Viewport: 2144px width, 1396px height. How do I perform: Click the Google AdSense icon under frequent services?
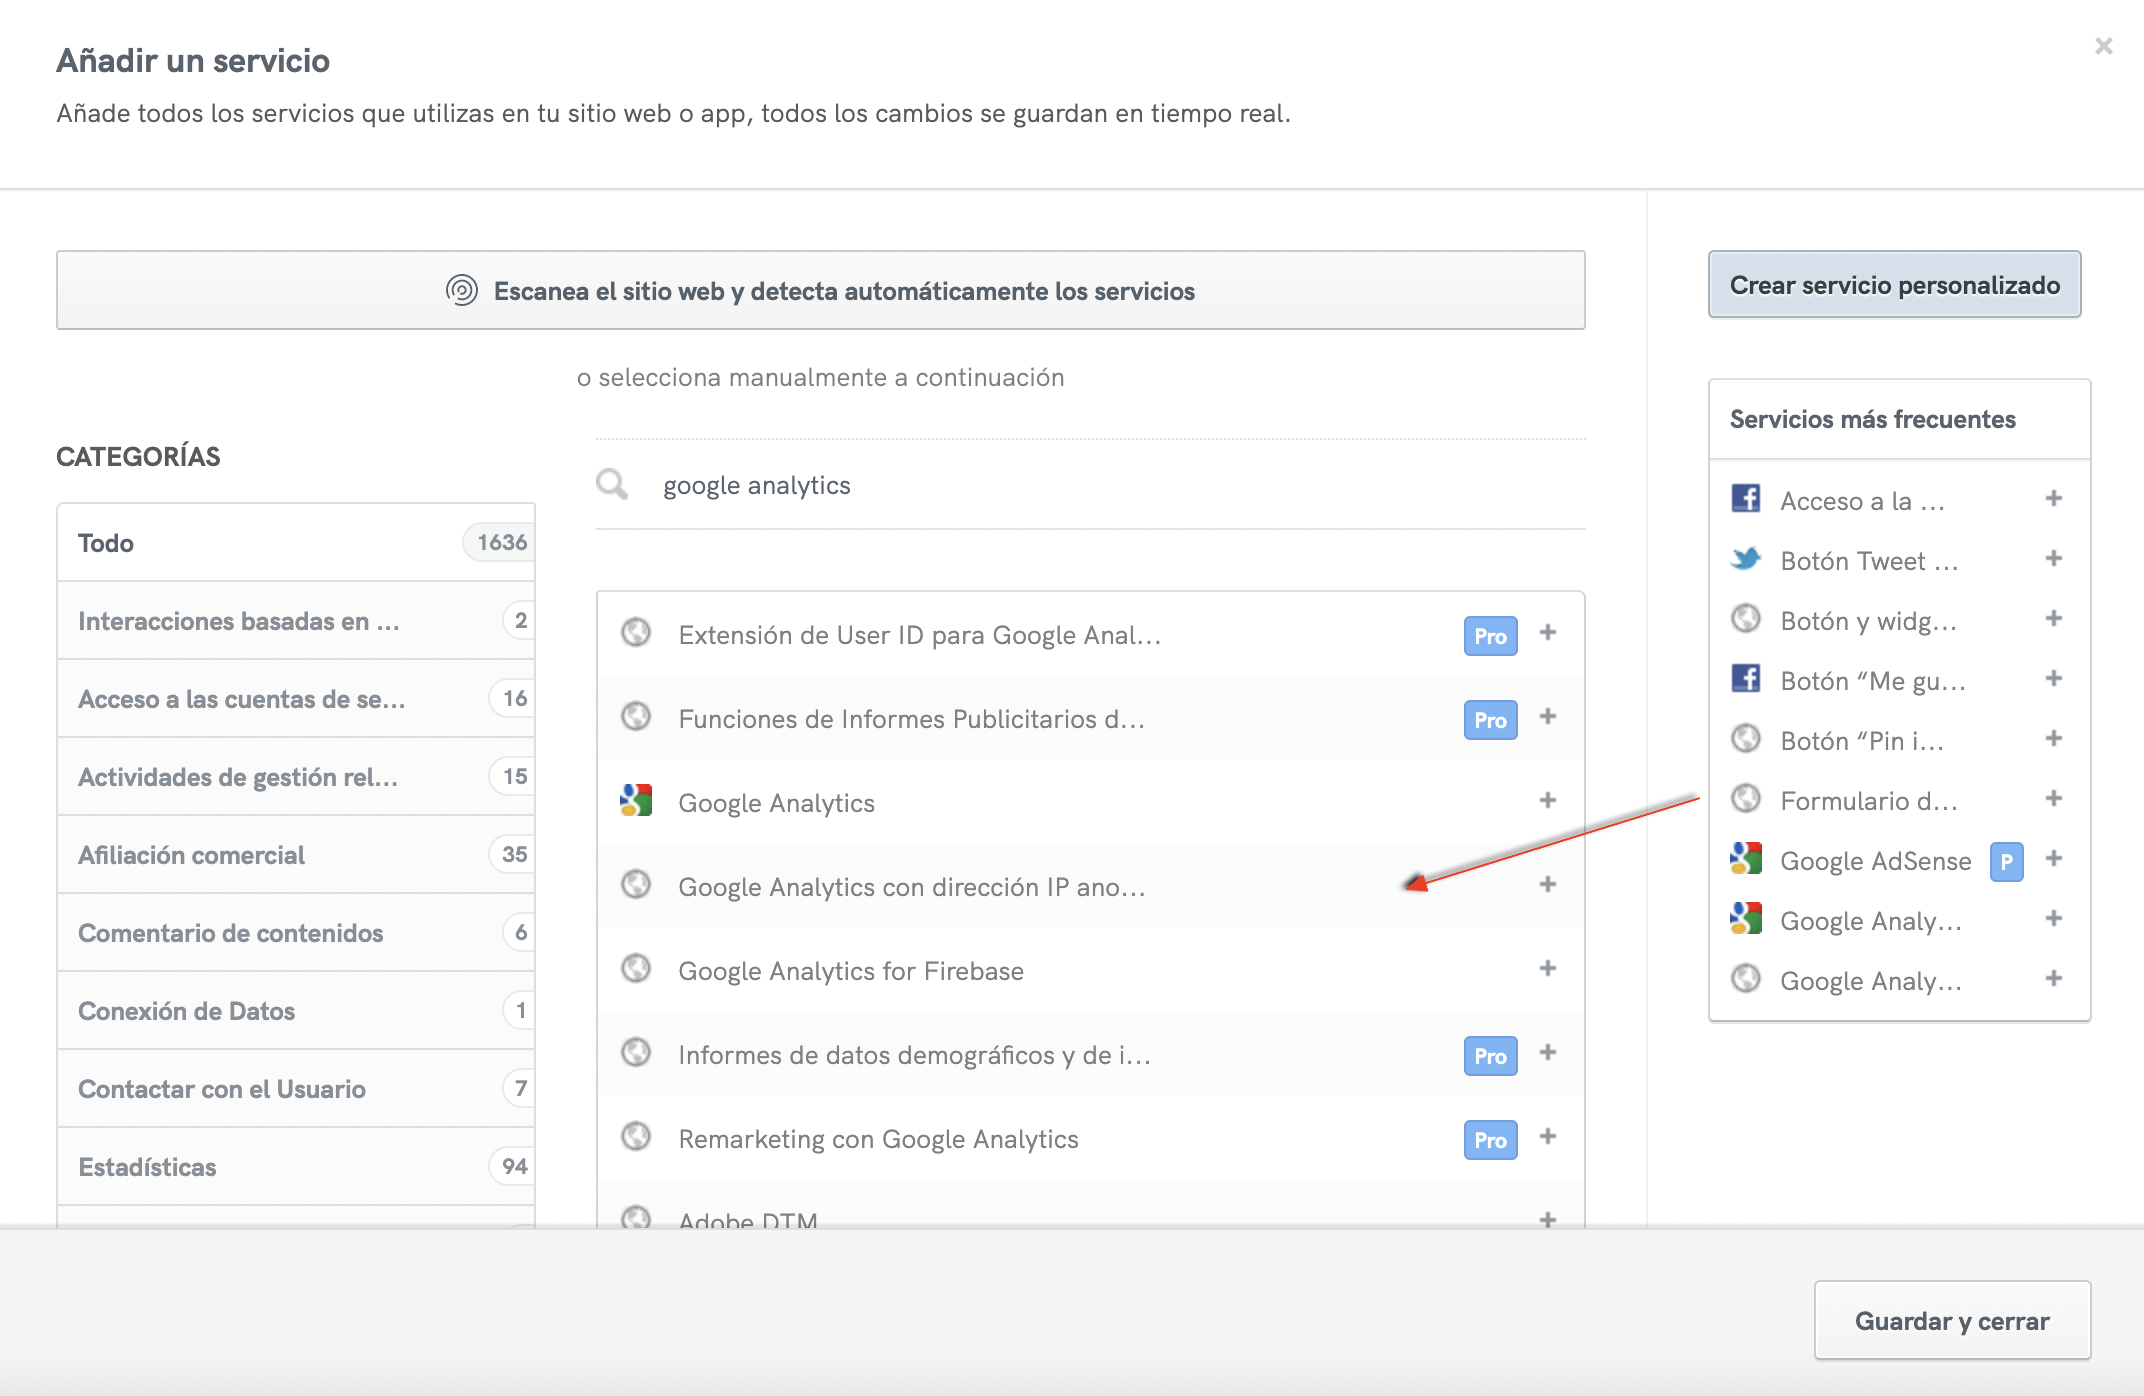(x=1746, y=859)
